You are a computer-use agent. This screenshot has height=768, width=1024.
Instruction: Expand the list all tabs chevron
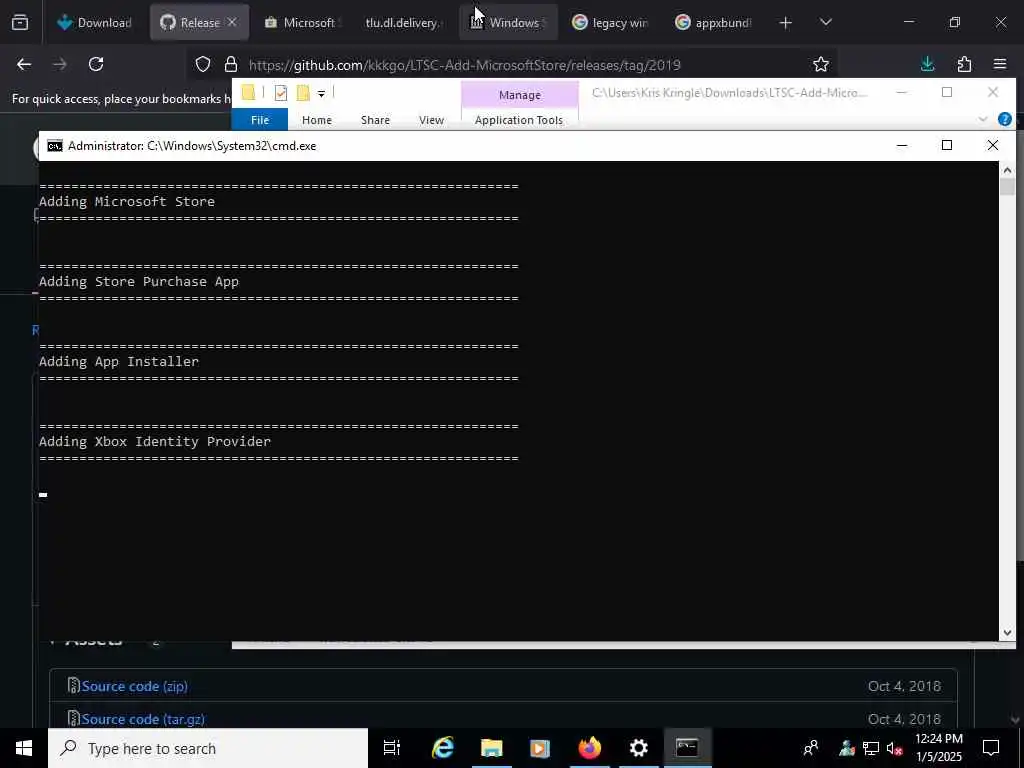coord(825,22)
